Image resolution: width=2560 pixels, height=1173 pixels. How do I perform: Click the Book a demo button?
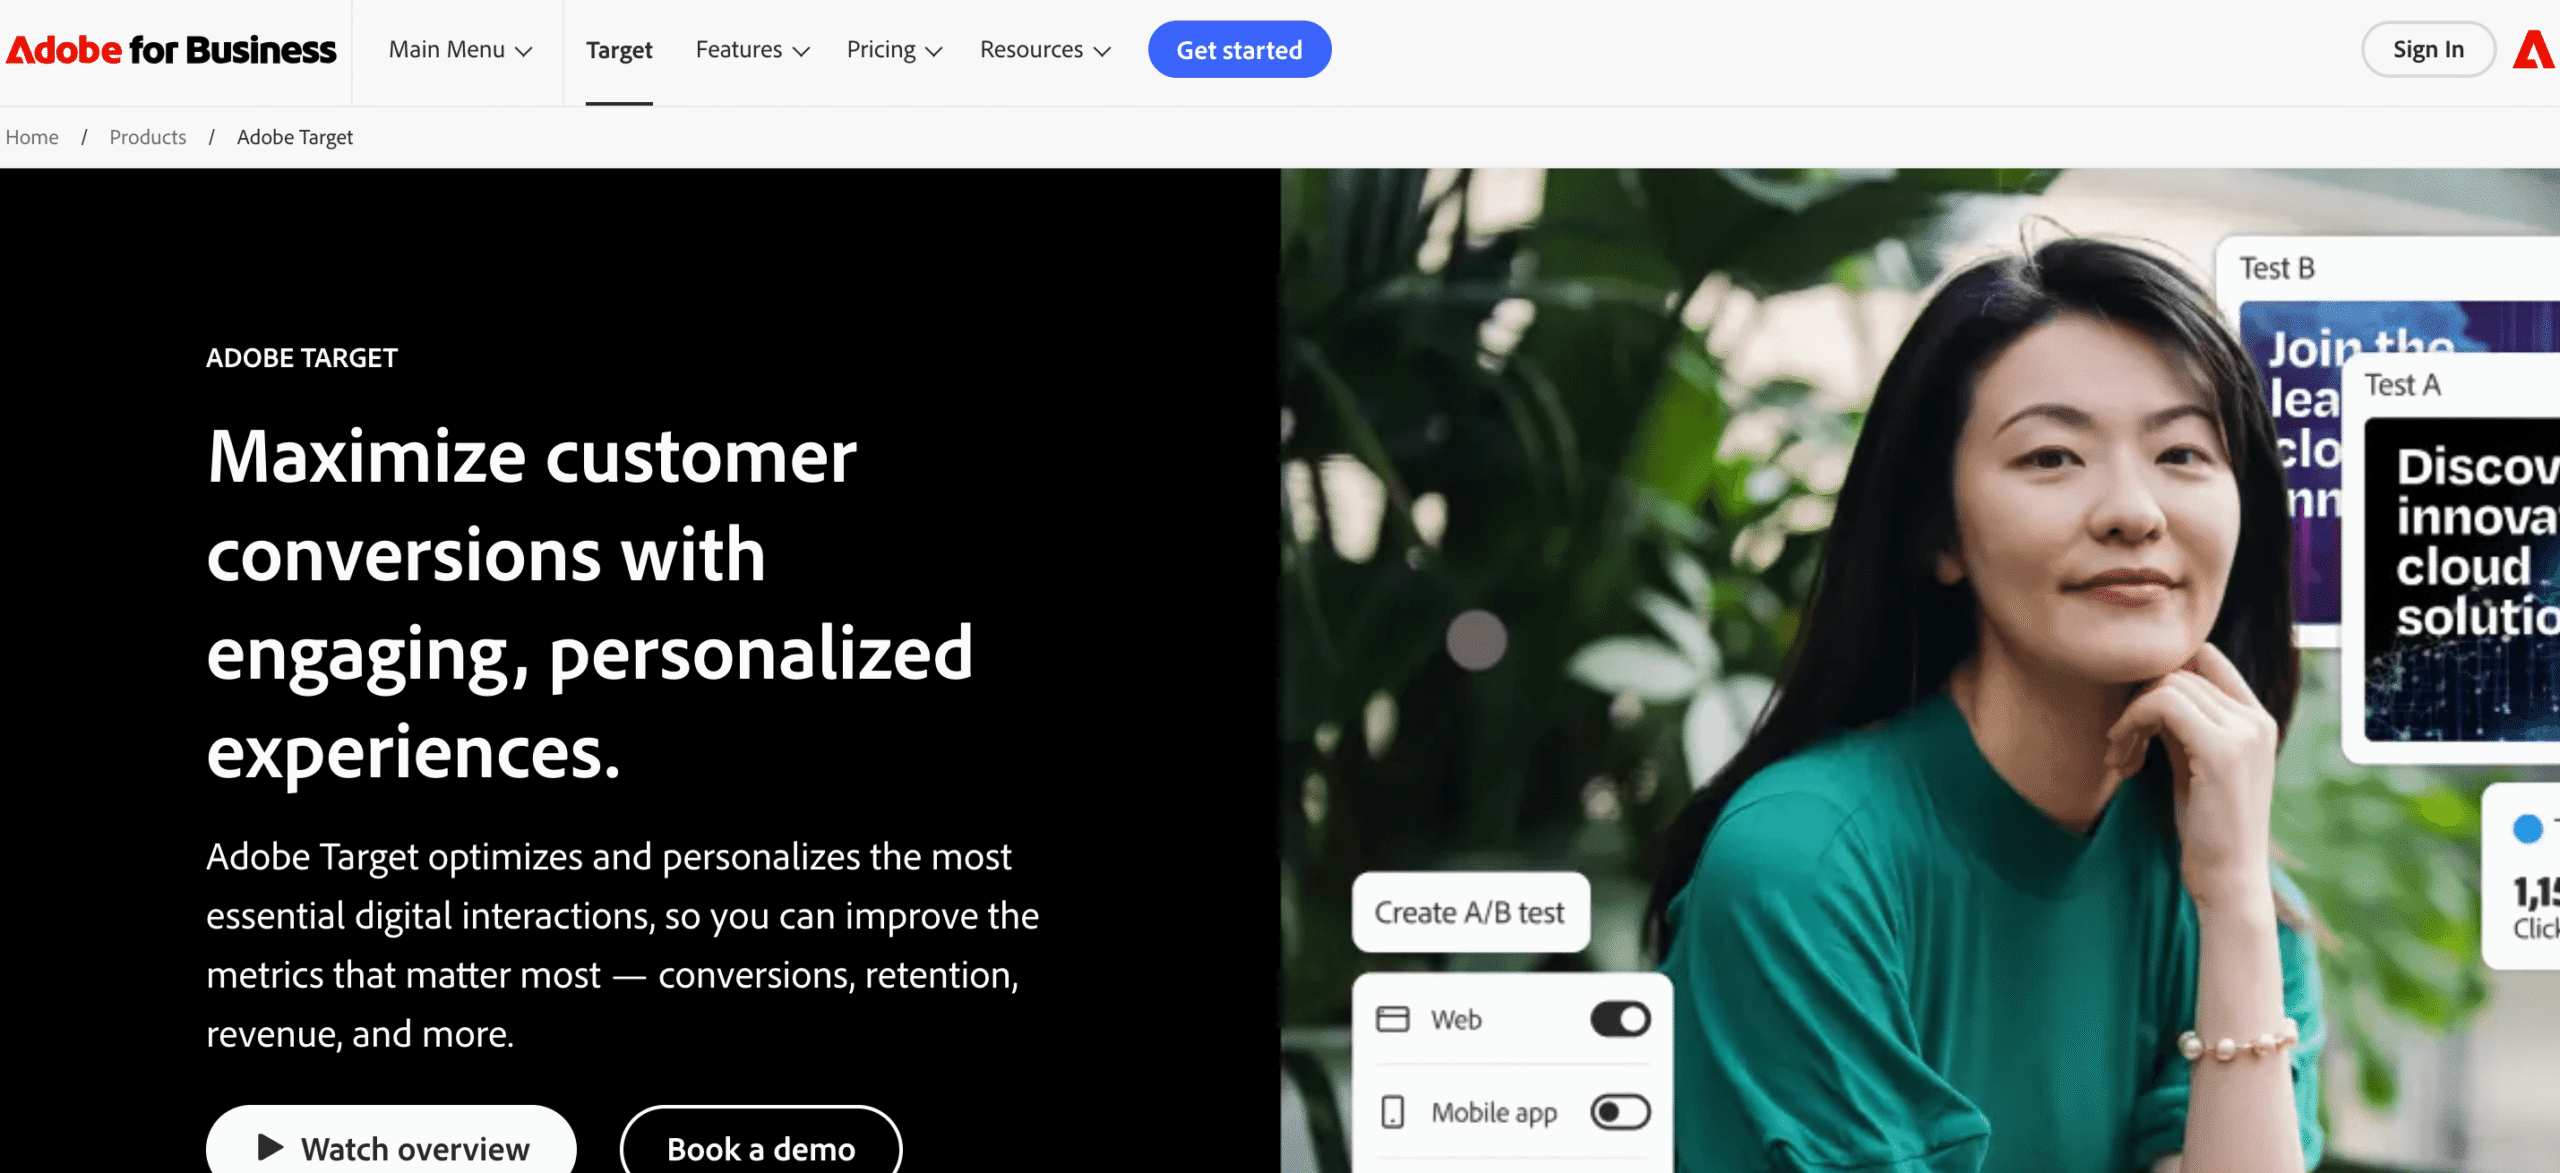[x=761, y=1143]
